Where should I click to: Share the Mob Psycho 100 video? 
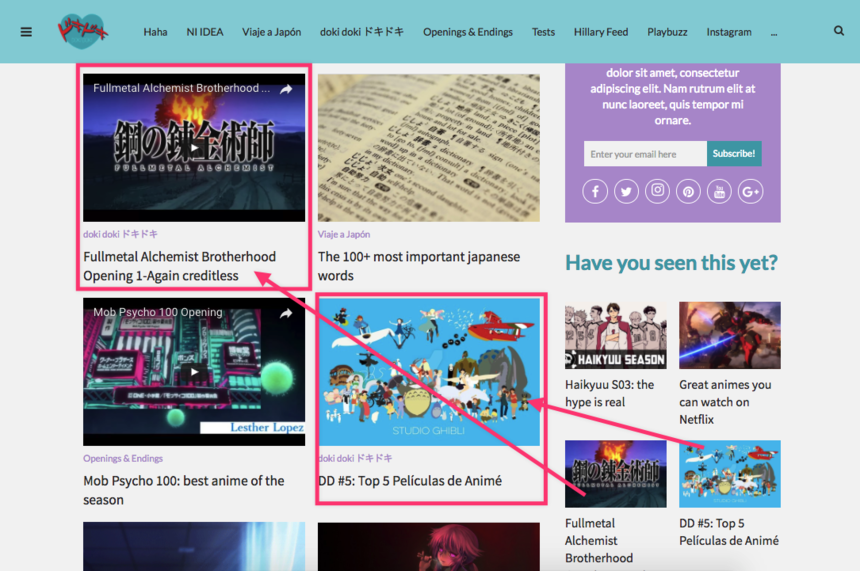pos(286,313)
